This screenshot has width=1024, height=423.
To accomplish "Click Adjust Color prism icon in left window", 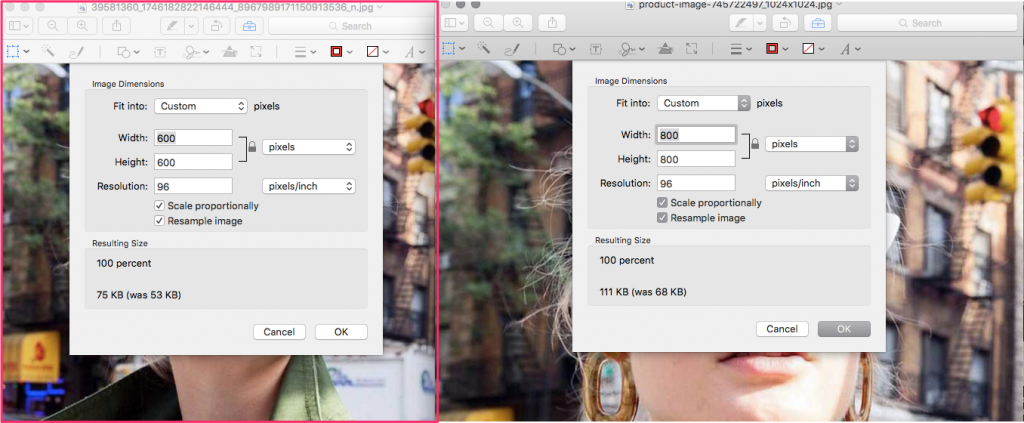I will 228,49.
